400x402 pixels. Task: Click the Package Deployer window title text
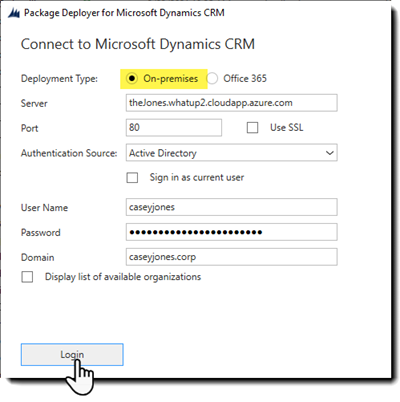click(124, 13)
